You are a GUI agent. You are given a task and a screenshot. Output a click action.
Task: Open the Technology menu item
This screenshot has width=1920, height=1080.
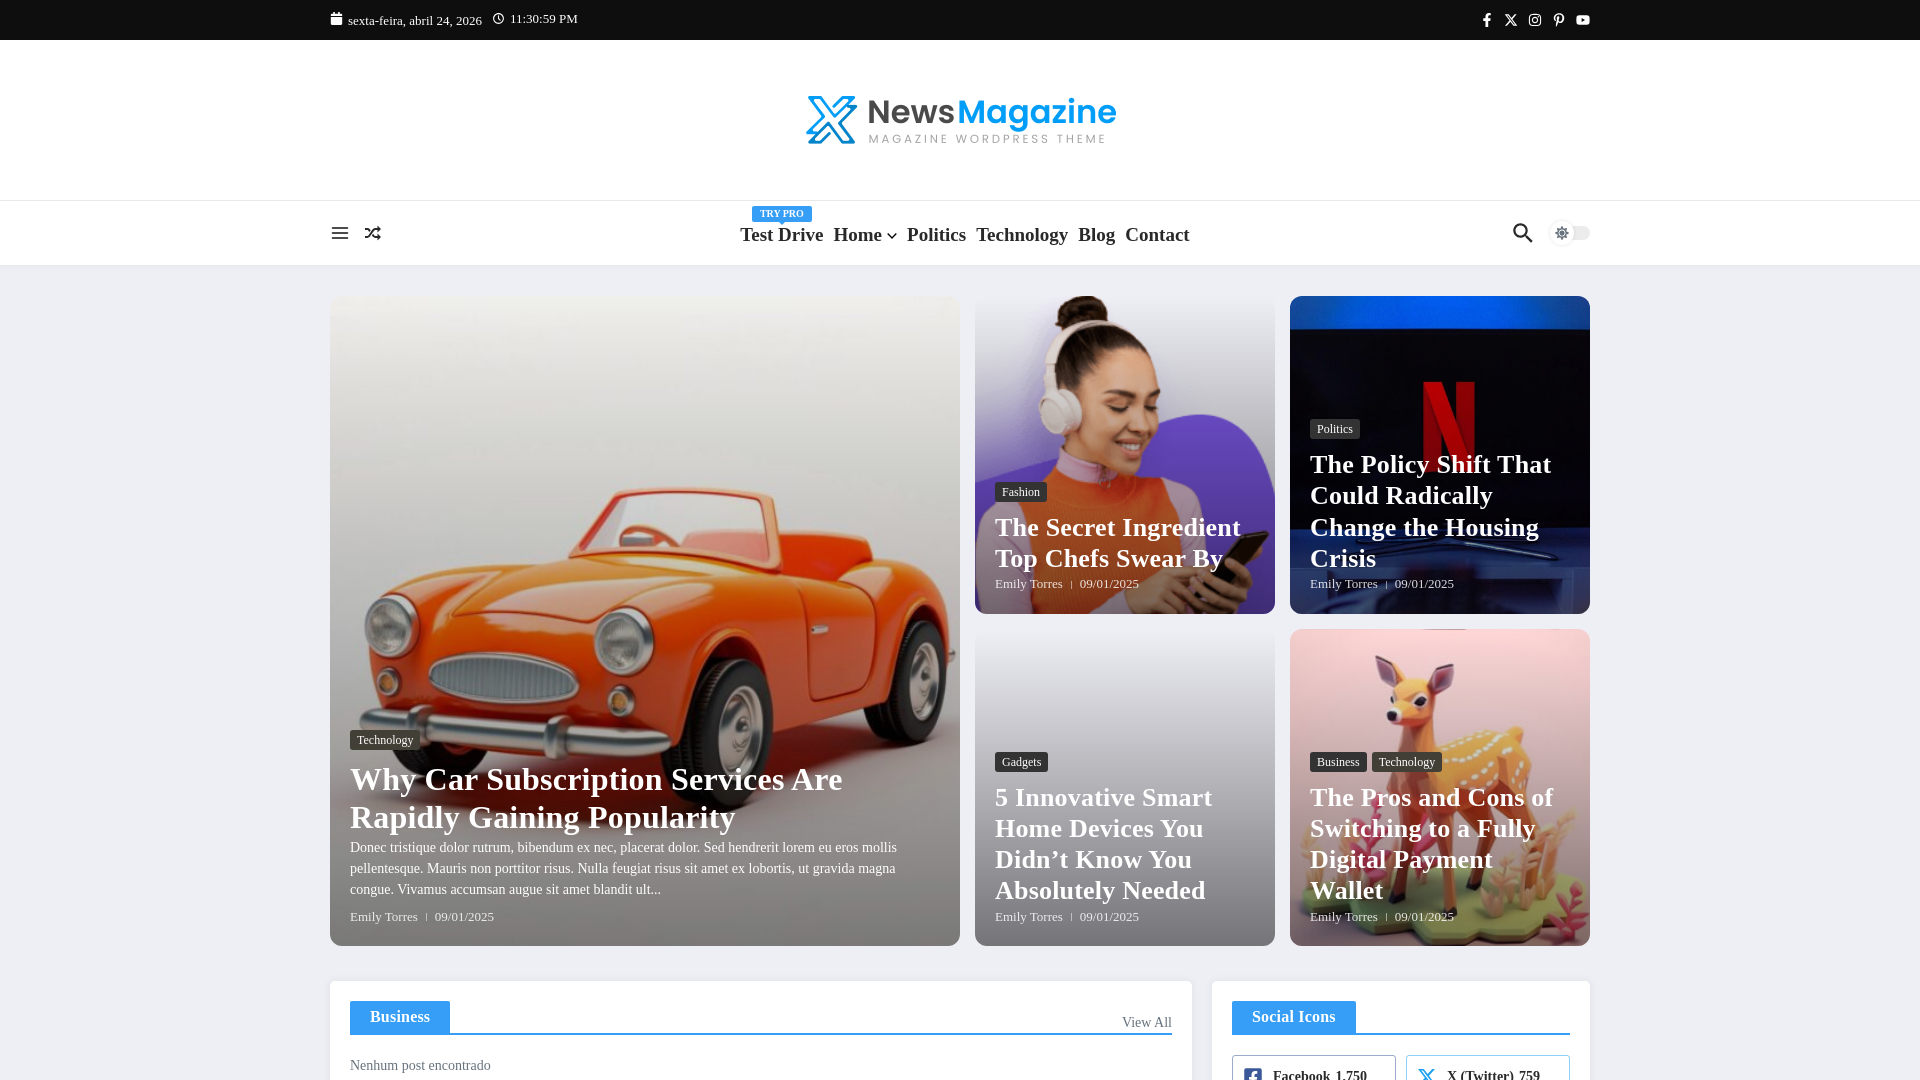click(1021, 235)
